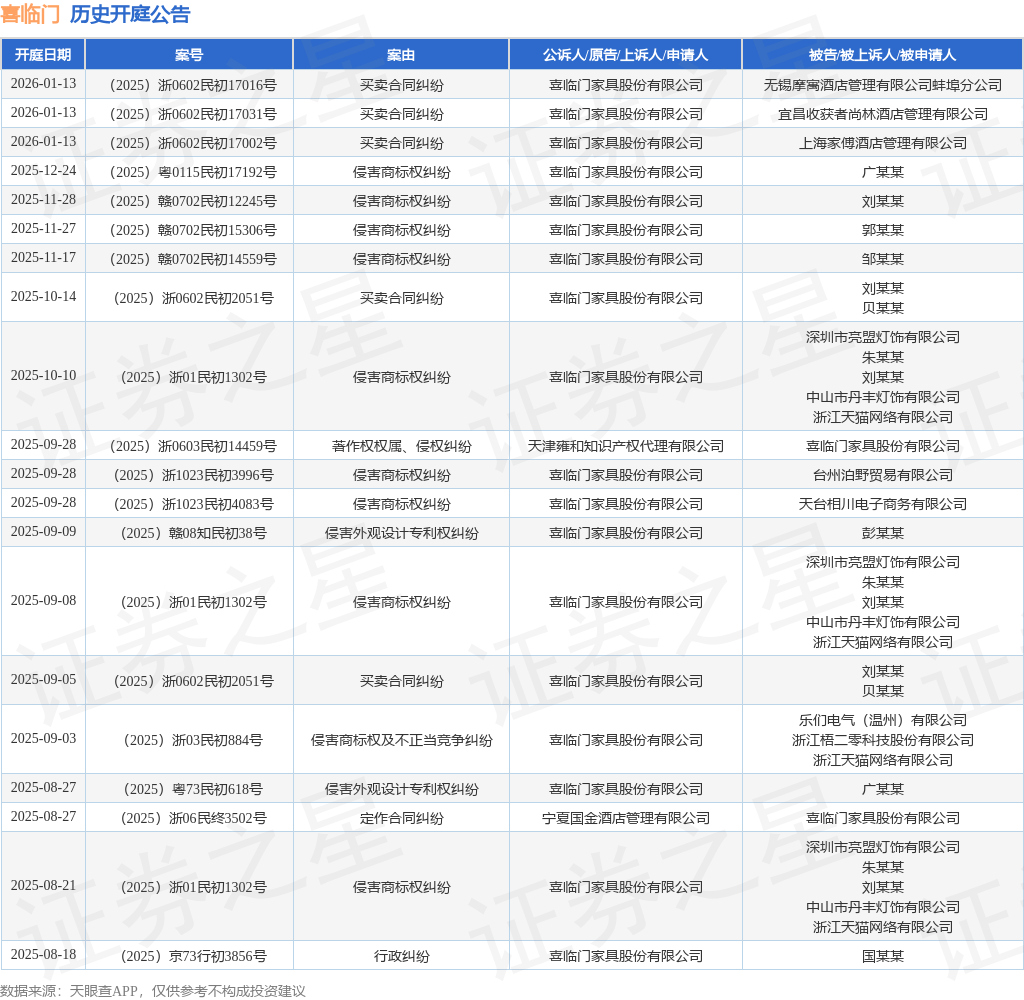Click the date 2025-10-14
Image resolution: width=1024 pixels, height=1000 pixels.
coord(43,297)
